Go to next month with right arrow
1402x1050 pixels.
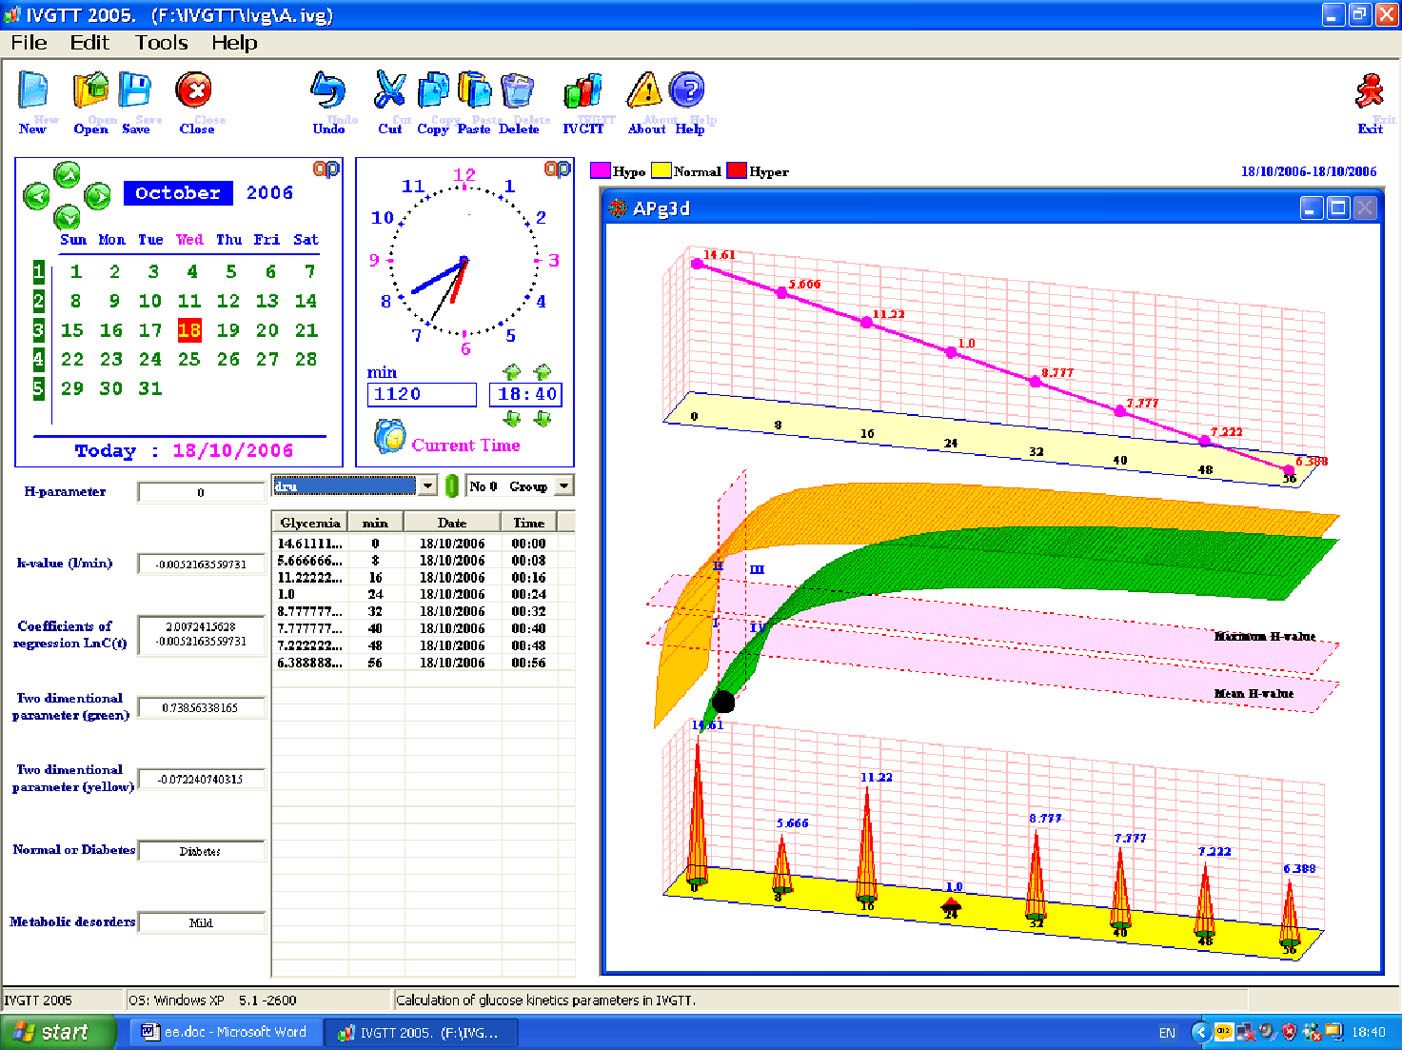[x=98, y=196]
